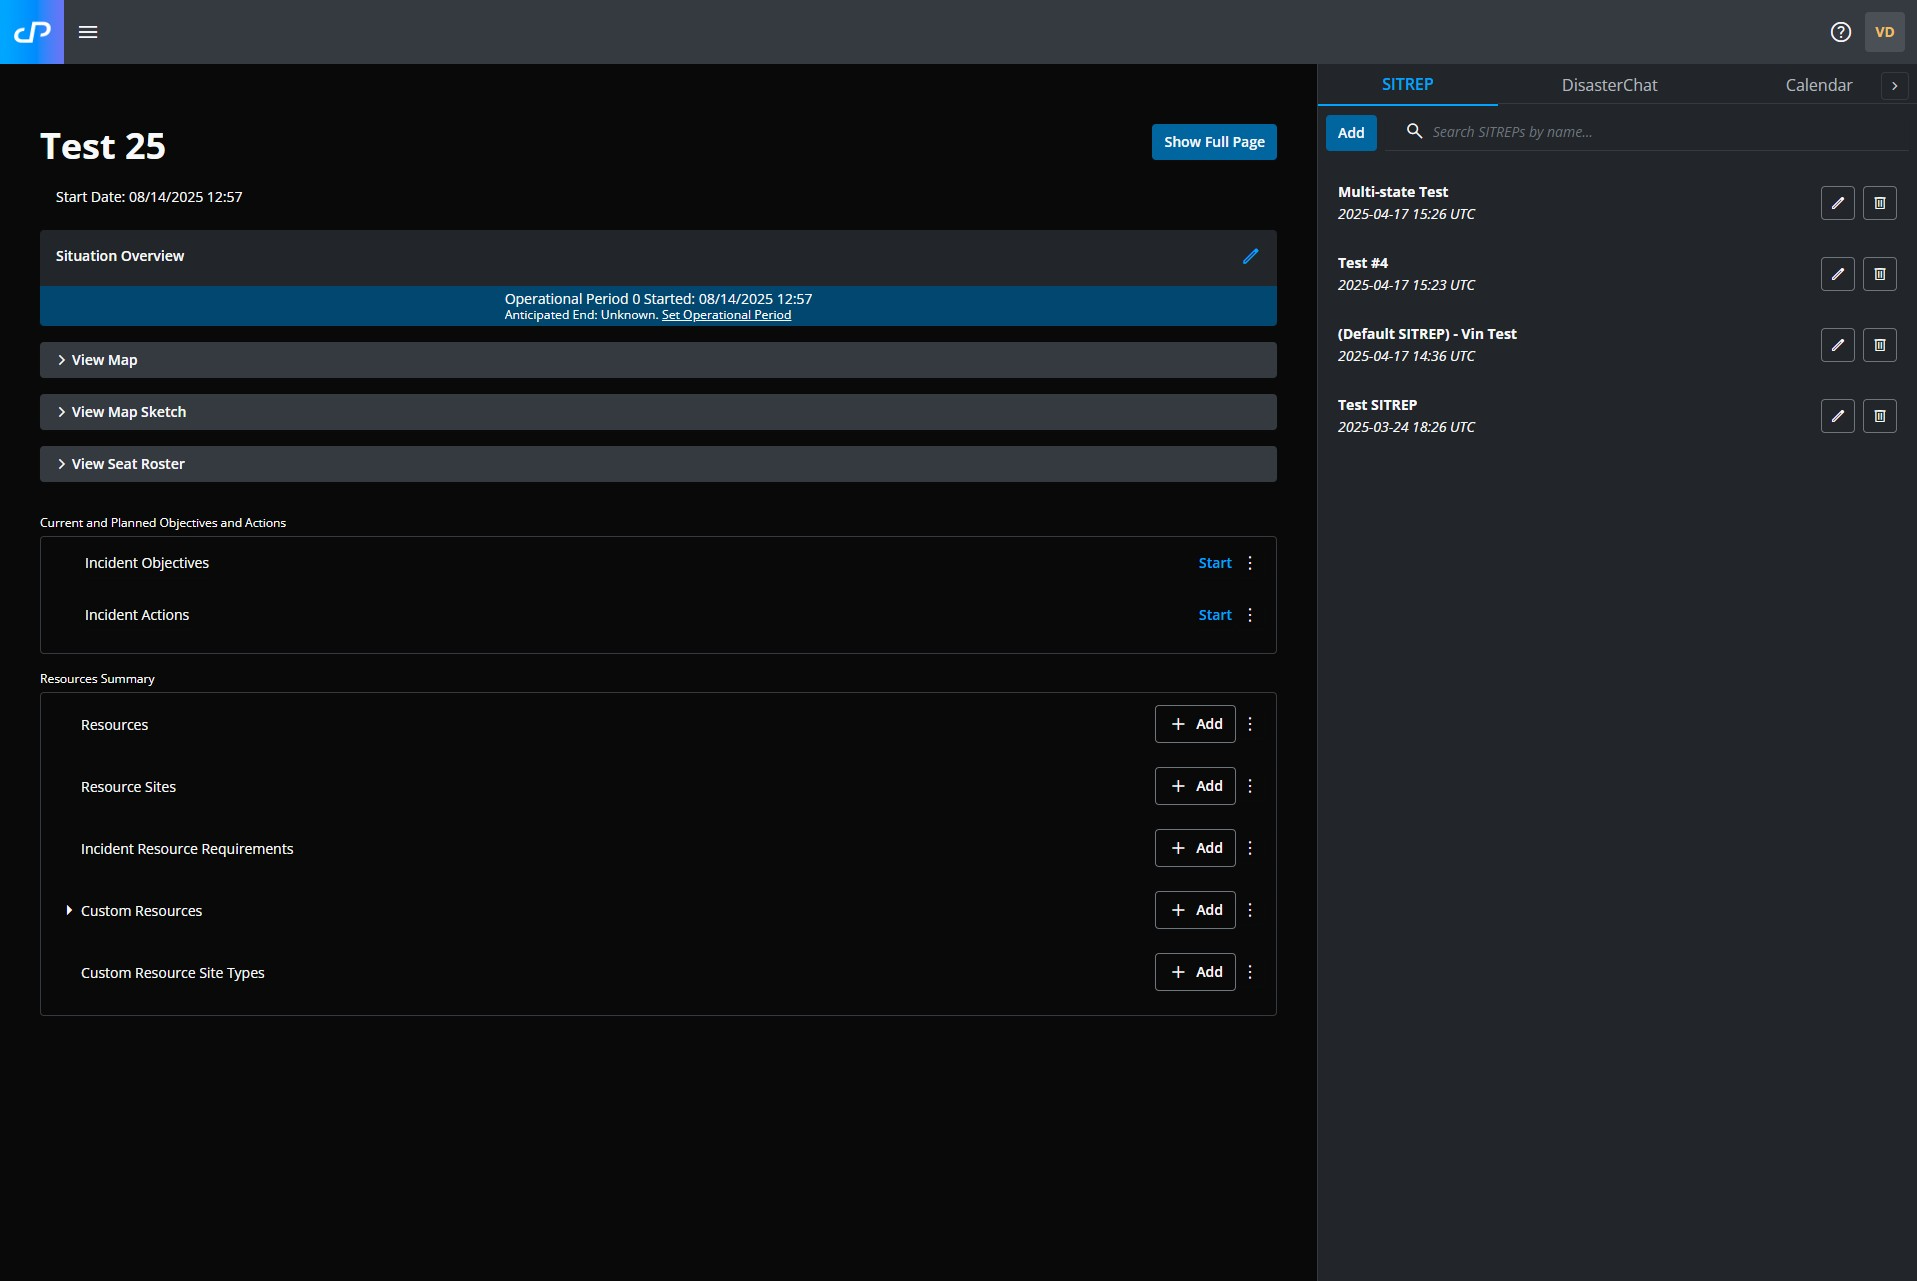Edit the Test SITREP entry

(1838, 416)
